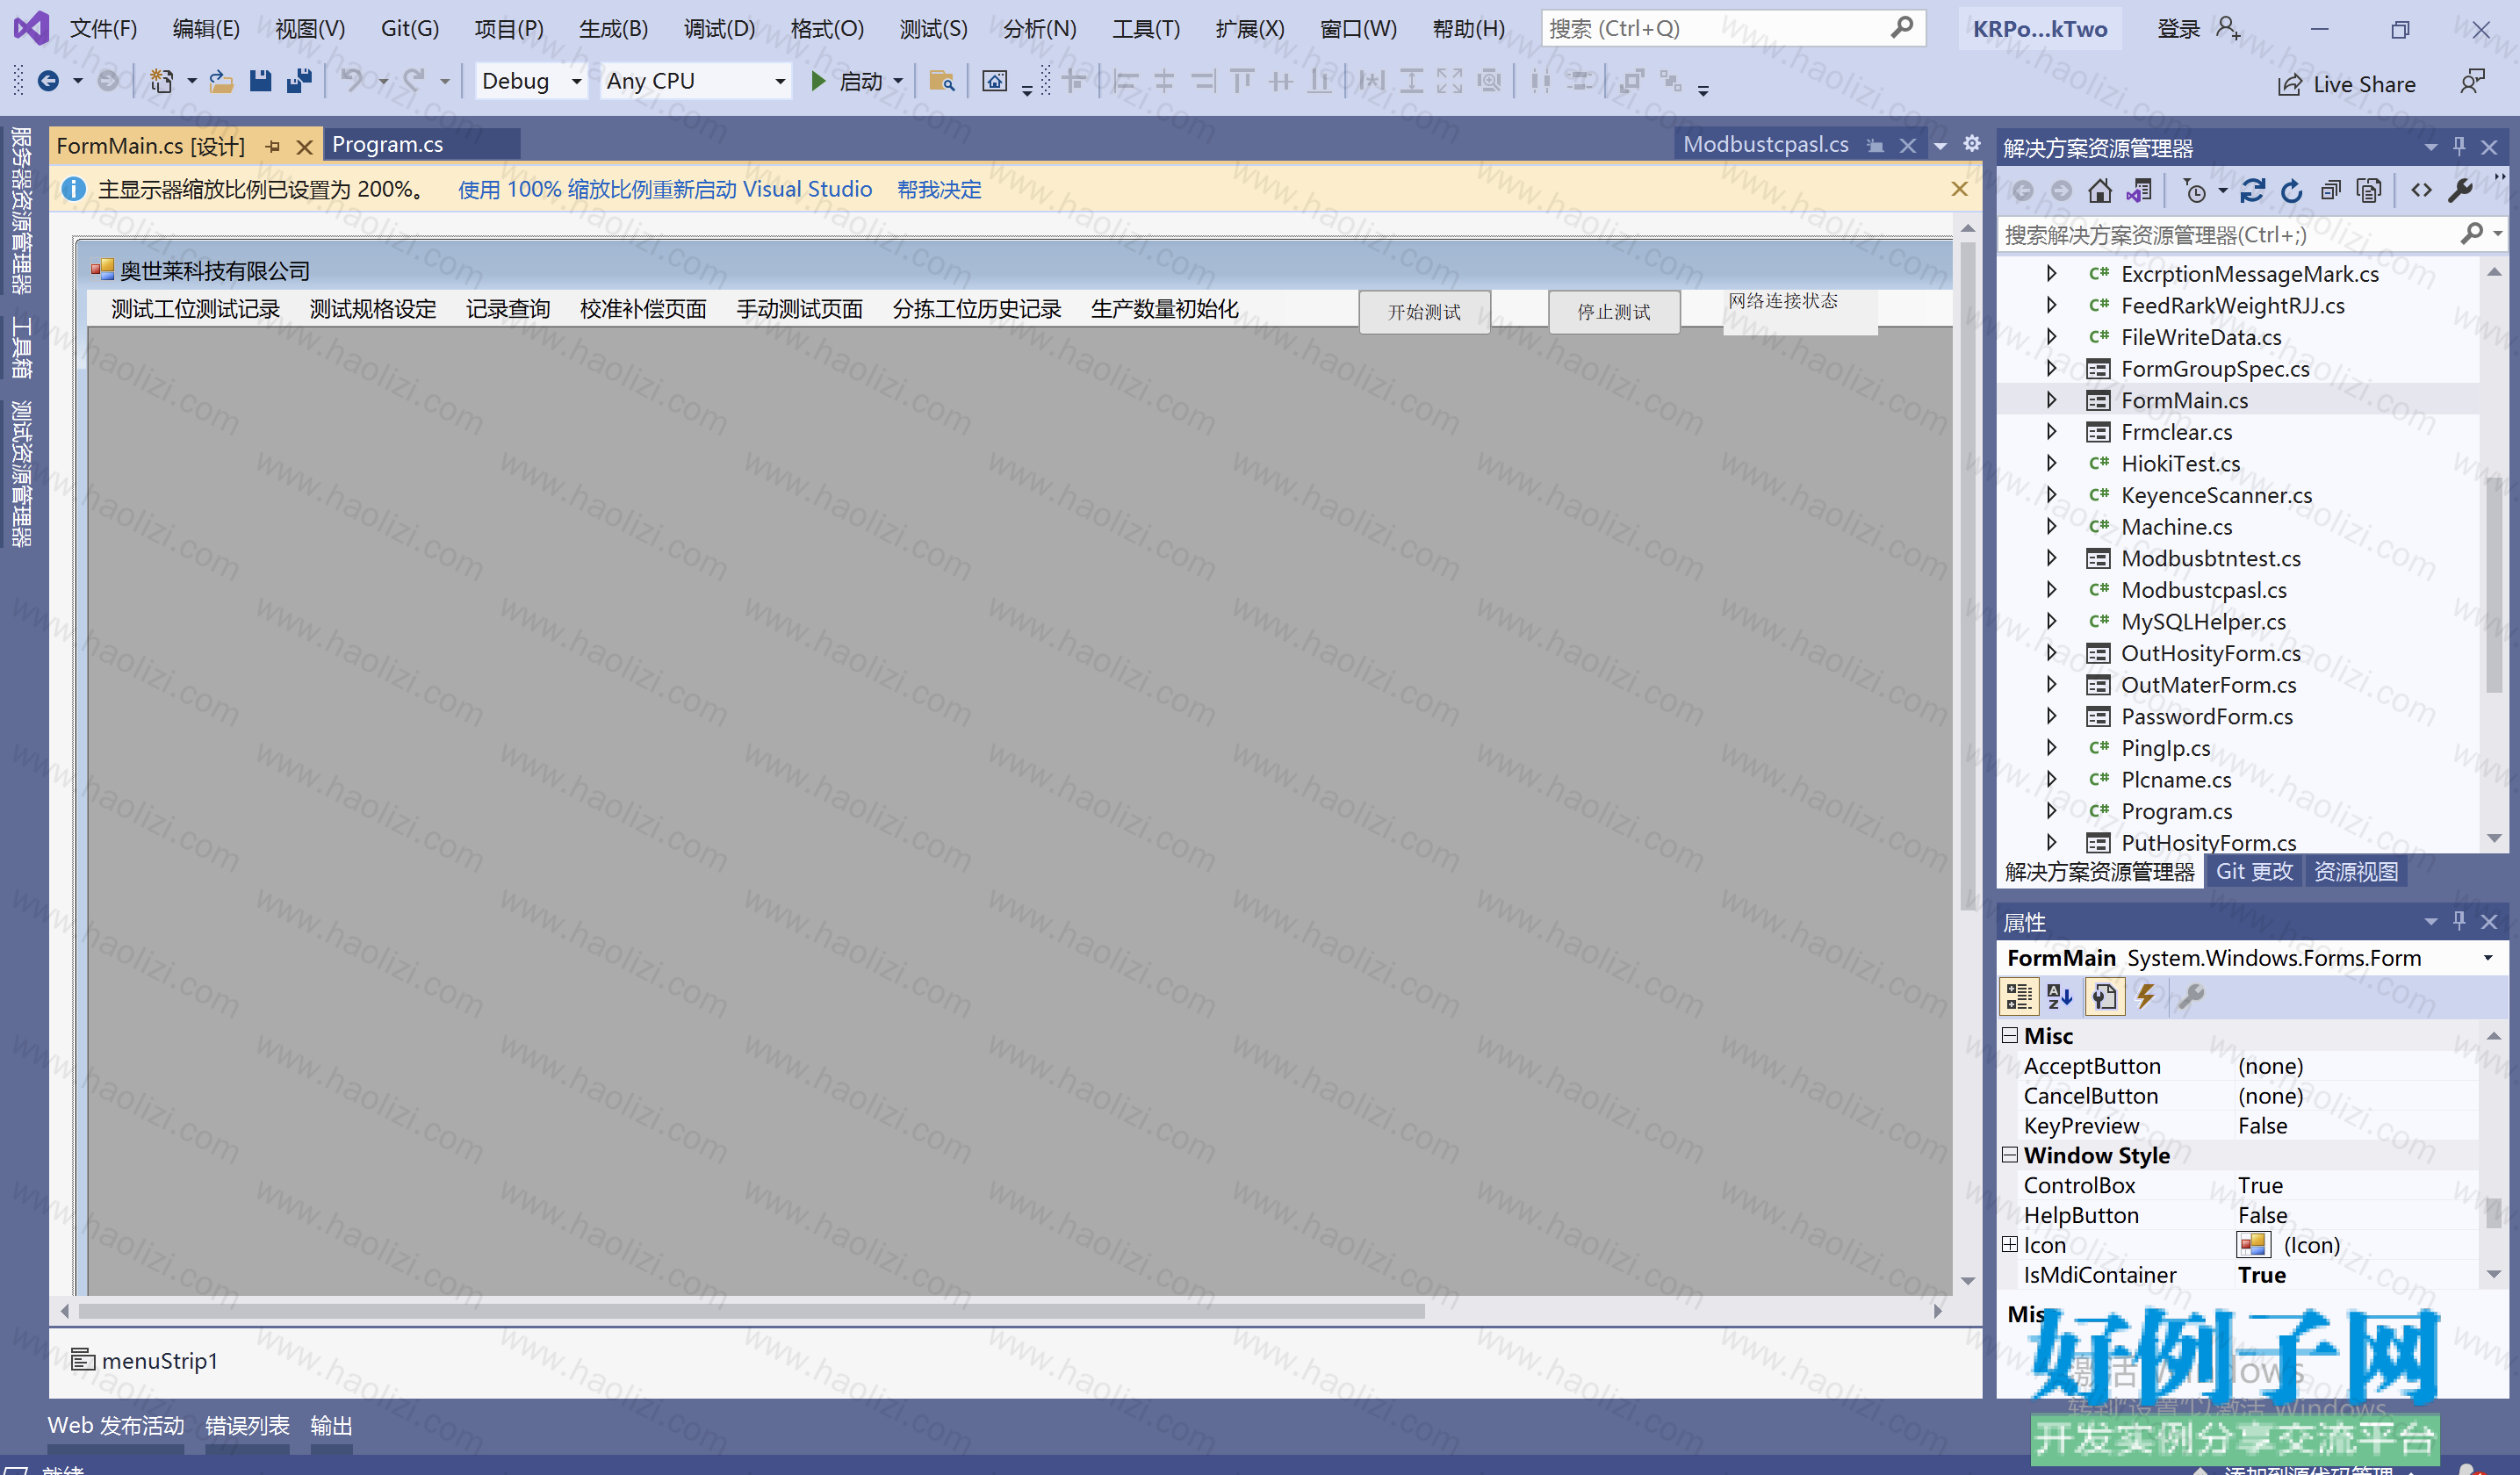Screen dimensions: 2520x1475
Task: Click 登录 to sign in
Action: point(2178,29)
